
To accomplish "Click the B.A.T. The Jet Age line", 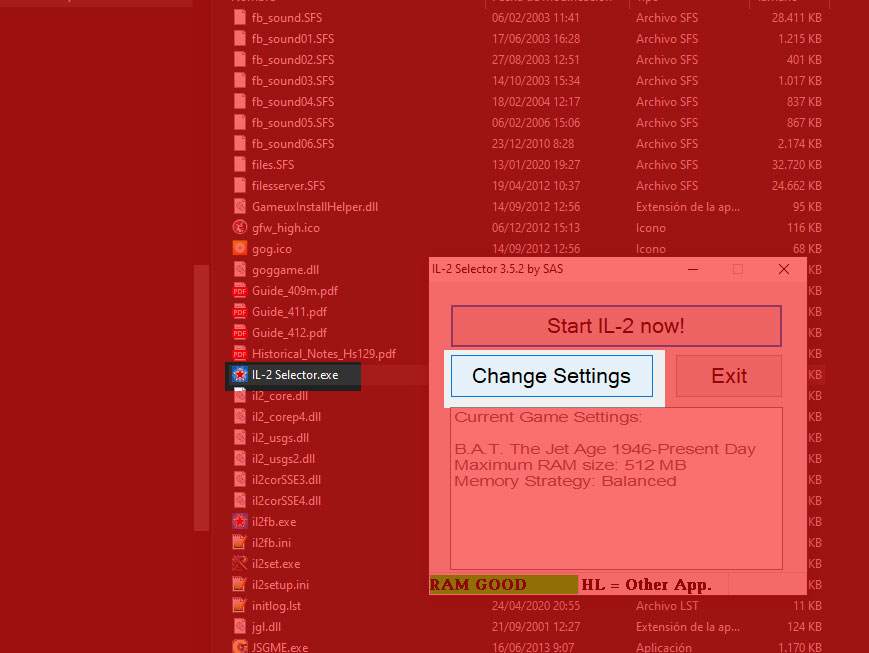I will pyautogui.click(x=605, y=449).
